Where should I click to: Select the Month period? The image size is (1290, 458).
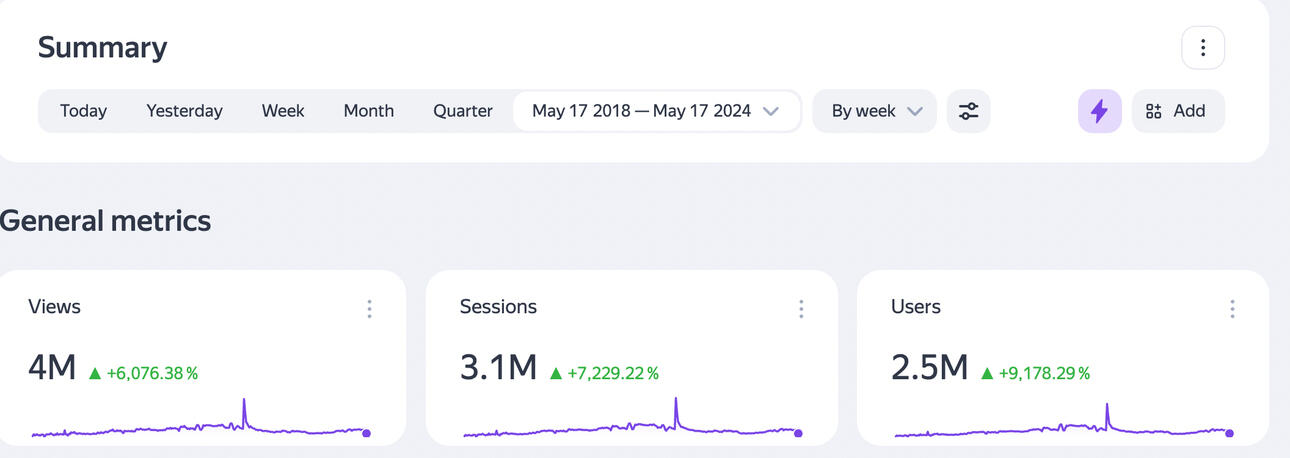coord(368,111)
